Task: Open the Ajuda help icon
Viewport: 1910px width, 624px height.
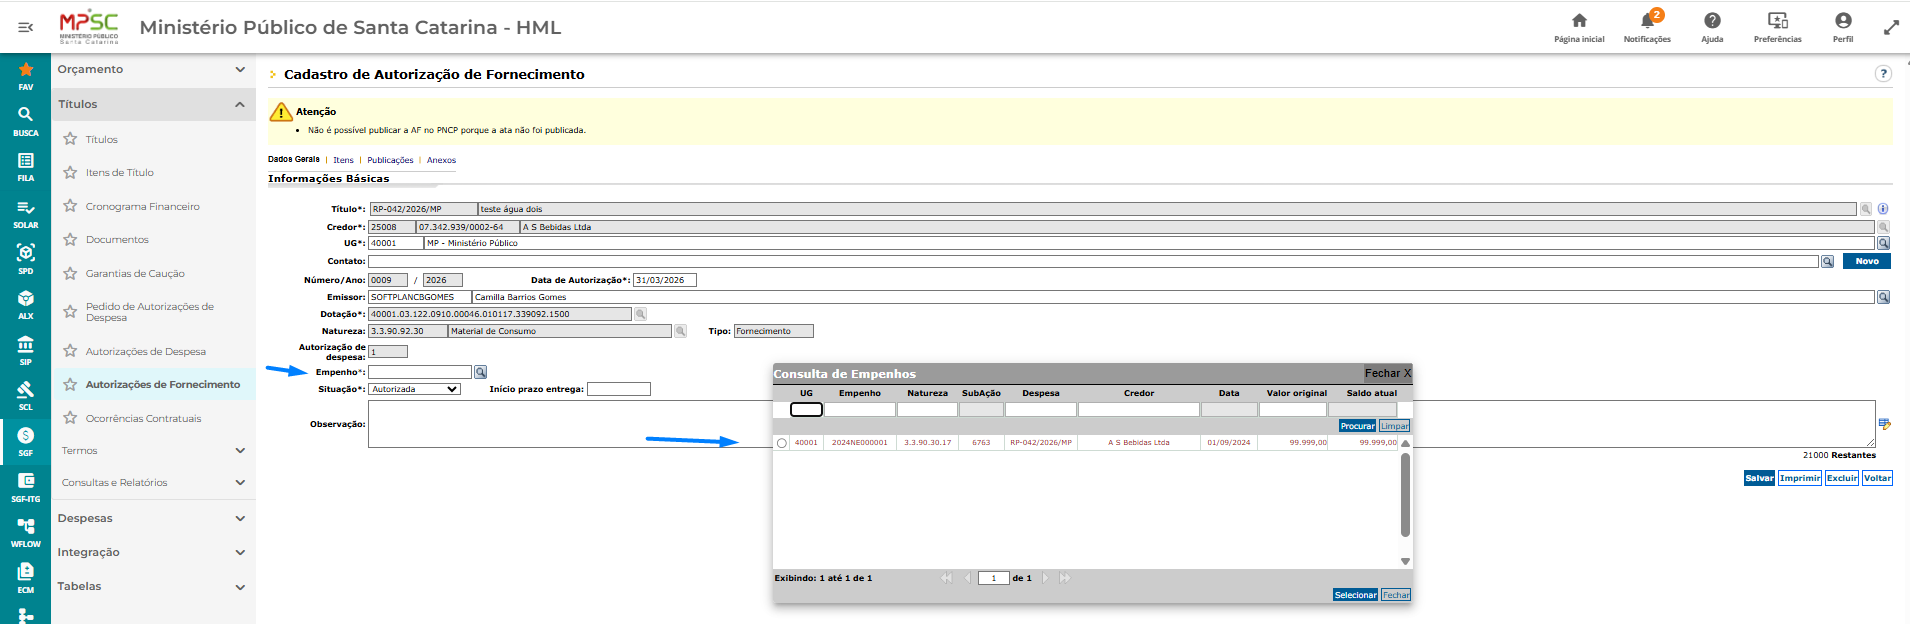Action: coord(1712,21)
